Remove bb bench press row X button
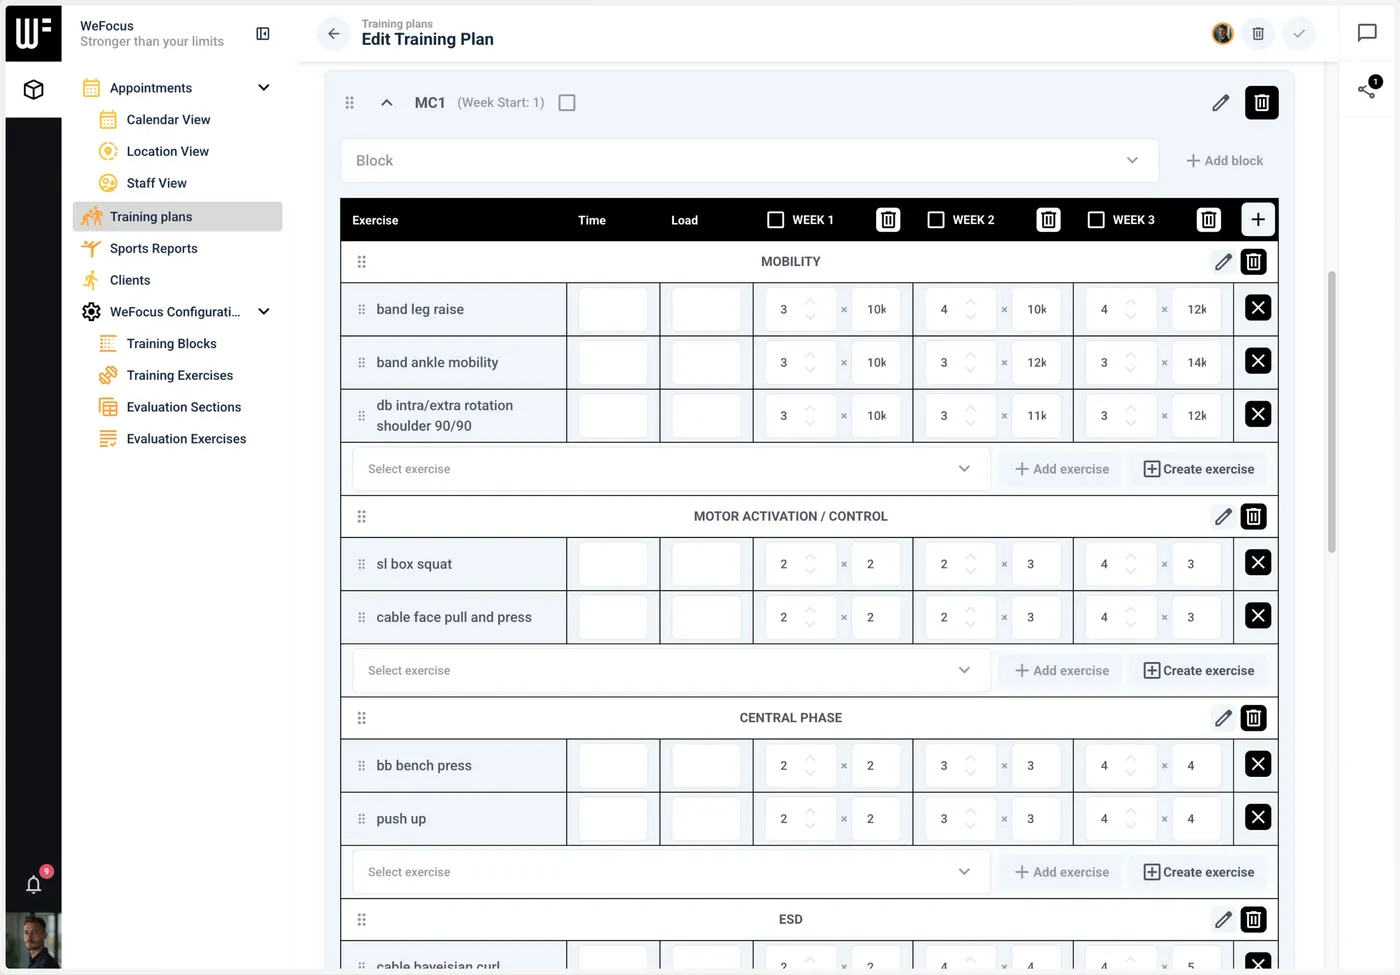Screen dimensions: 1400x975 point(1258,765)
